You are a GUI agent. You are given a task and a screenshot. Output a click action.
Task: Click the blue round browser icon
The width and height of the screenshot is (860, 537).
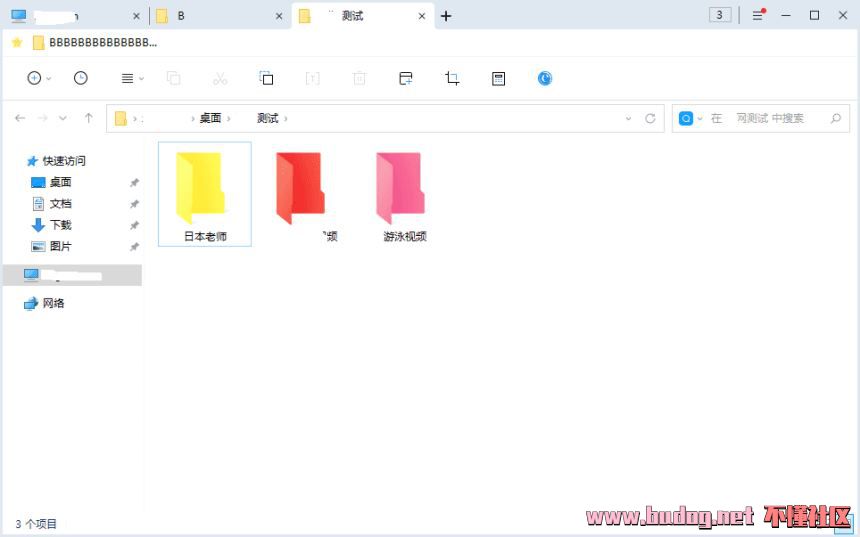(x=545, y=78)
